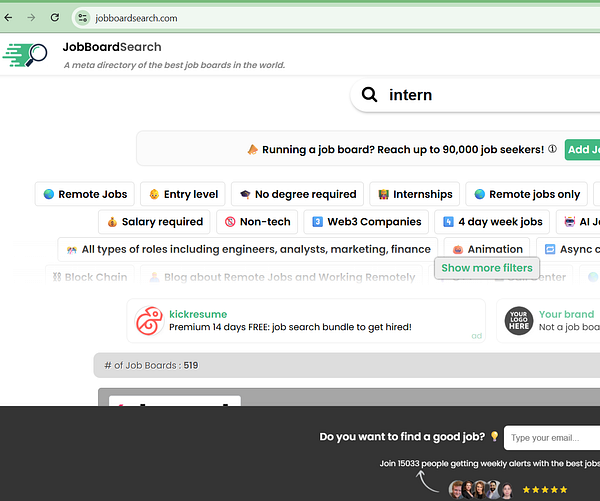This screenshot has height=501, width=600.
Task: Click the info icon after 'job seekers!'
Action: (552, 149)
